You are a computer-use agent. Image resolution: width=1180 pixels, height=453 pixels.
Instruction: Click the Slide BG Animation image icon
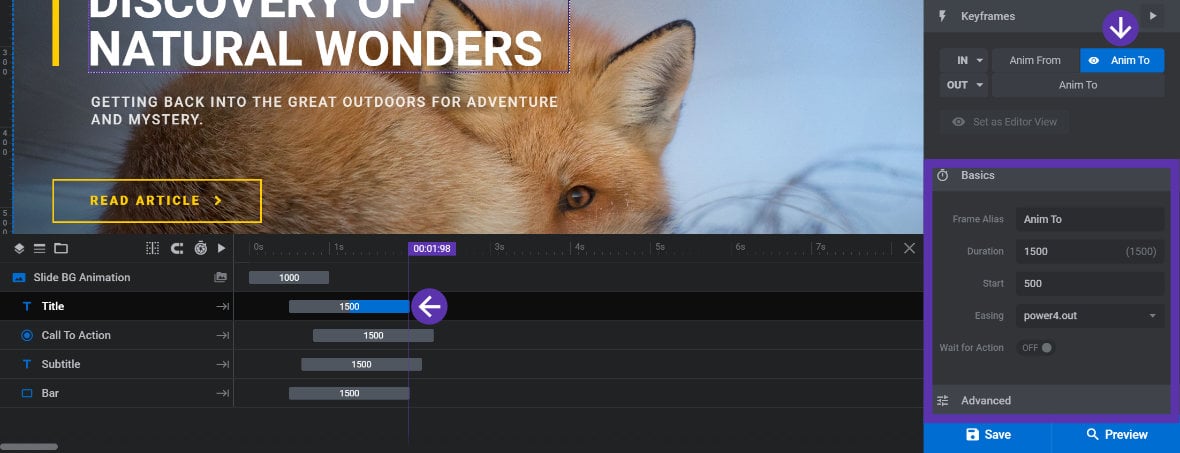tap(20, 278)
